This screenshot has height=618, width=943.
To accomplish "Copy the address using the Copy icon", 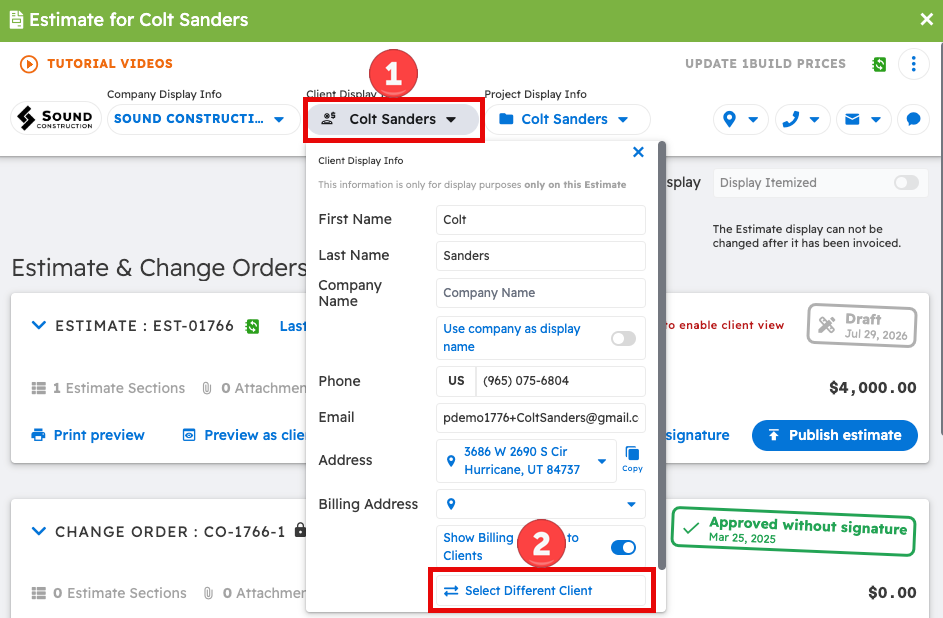I will (x=632, y=459).
